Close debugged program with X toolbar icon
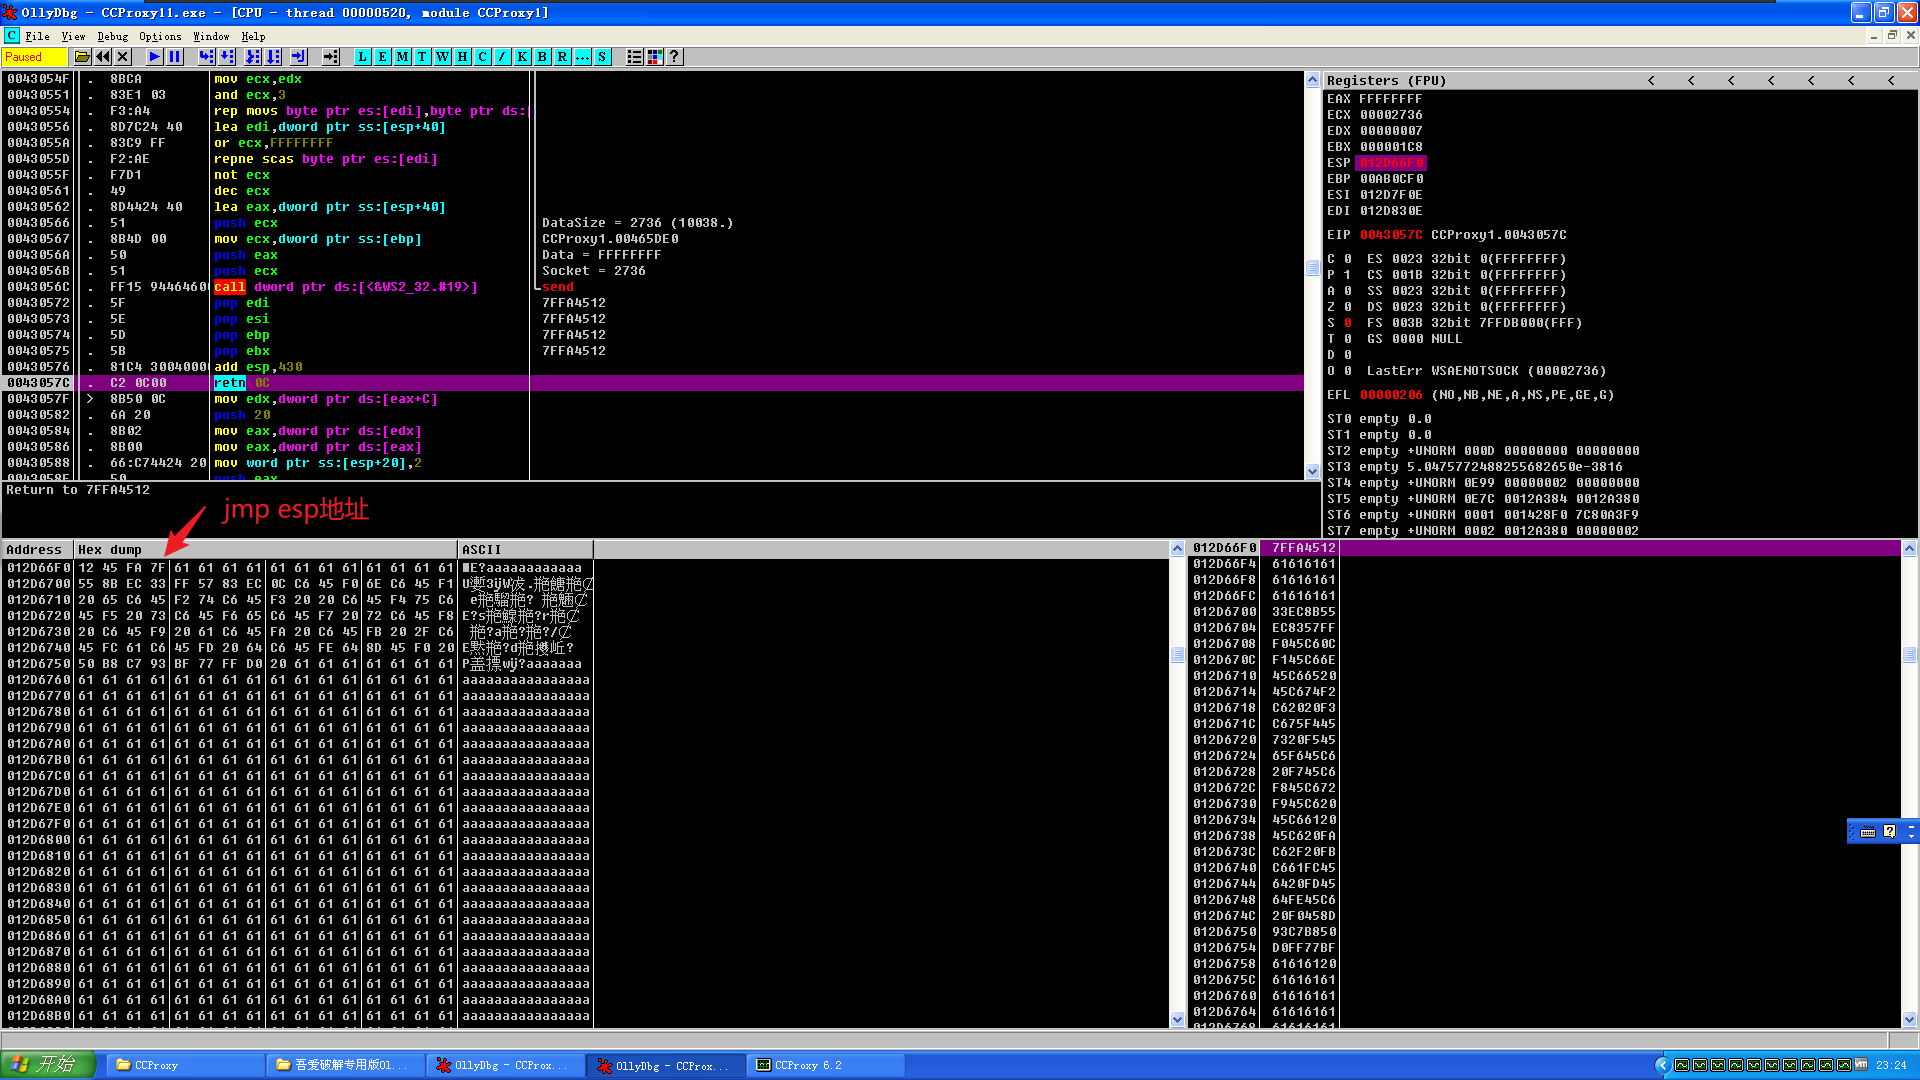Image resolution: width=1920 pixels, height=1080 pixels. point(122,57)
